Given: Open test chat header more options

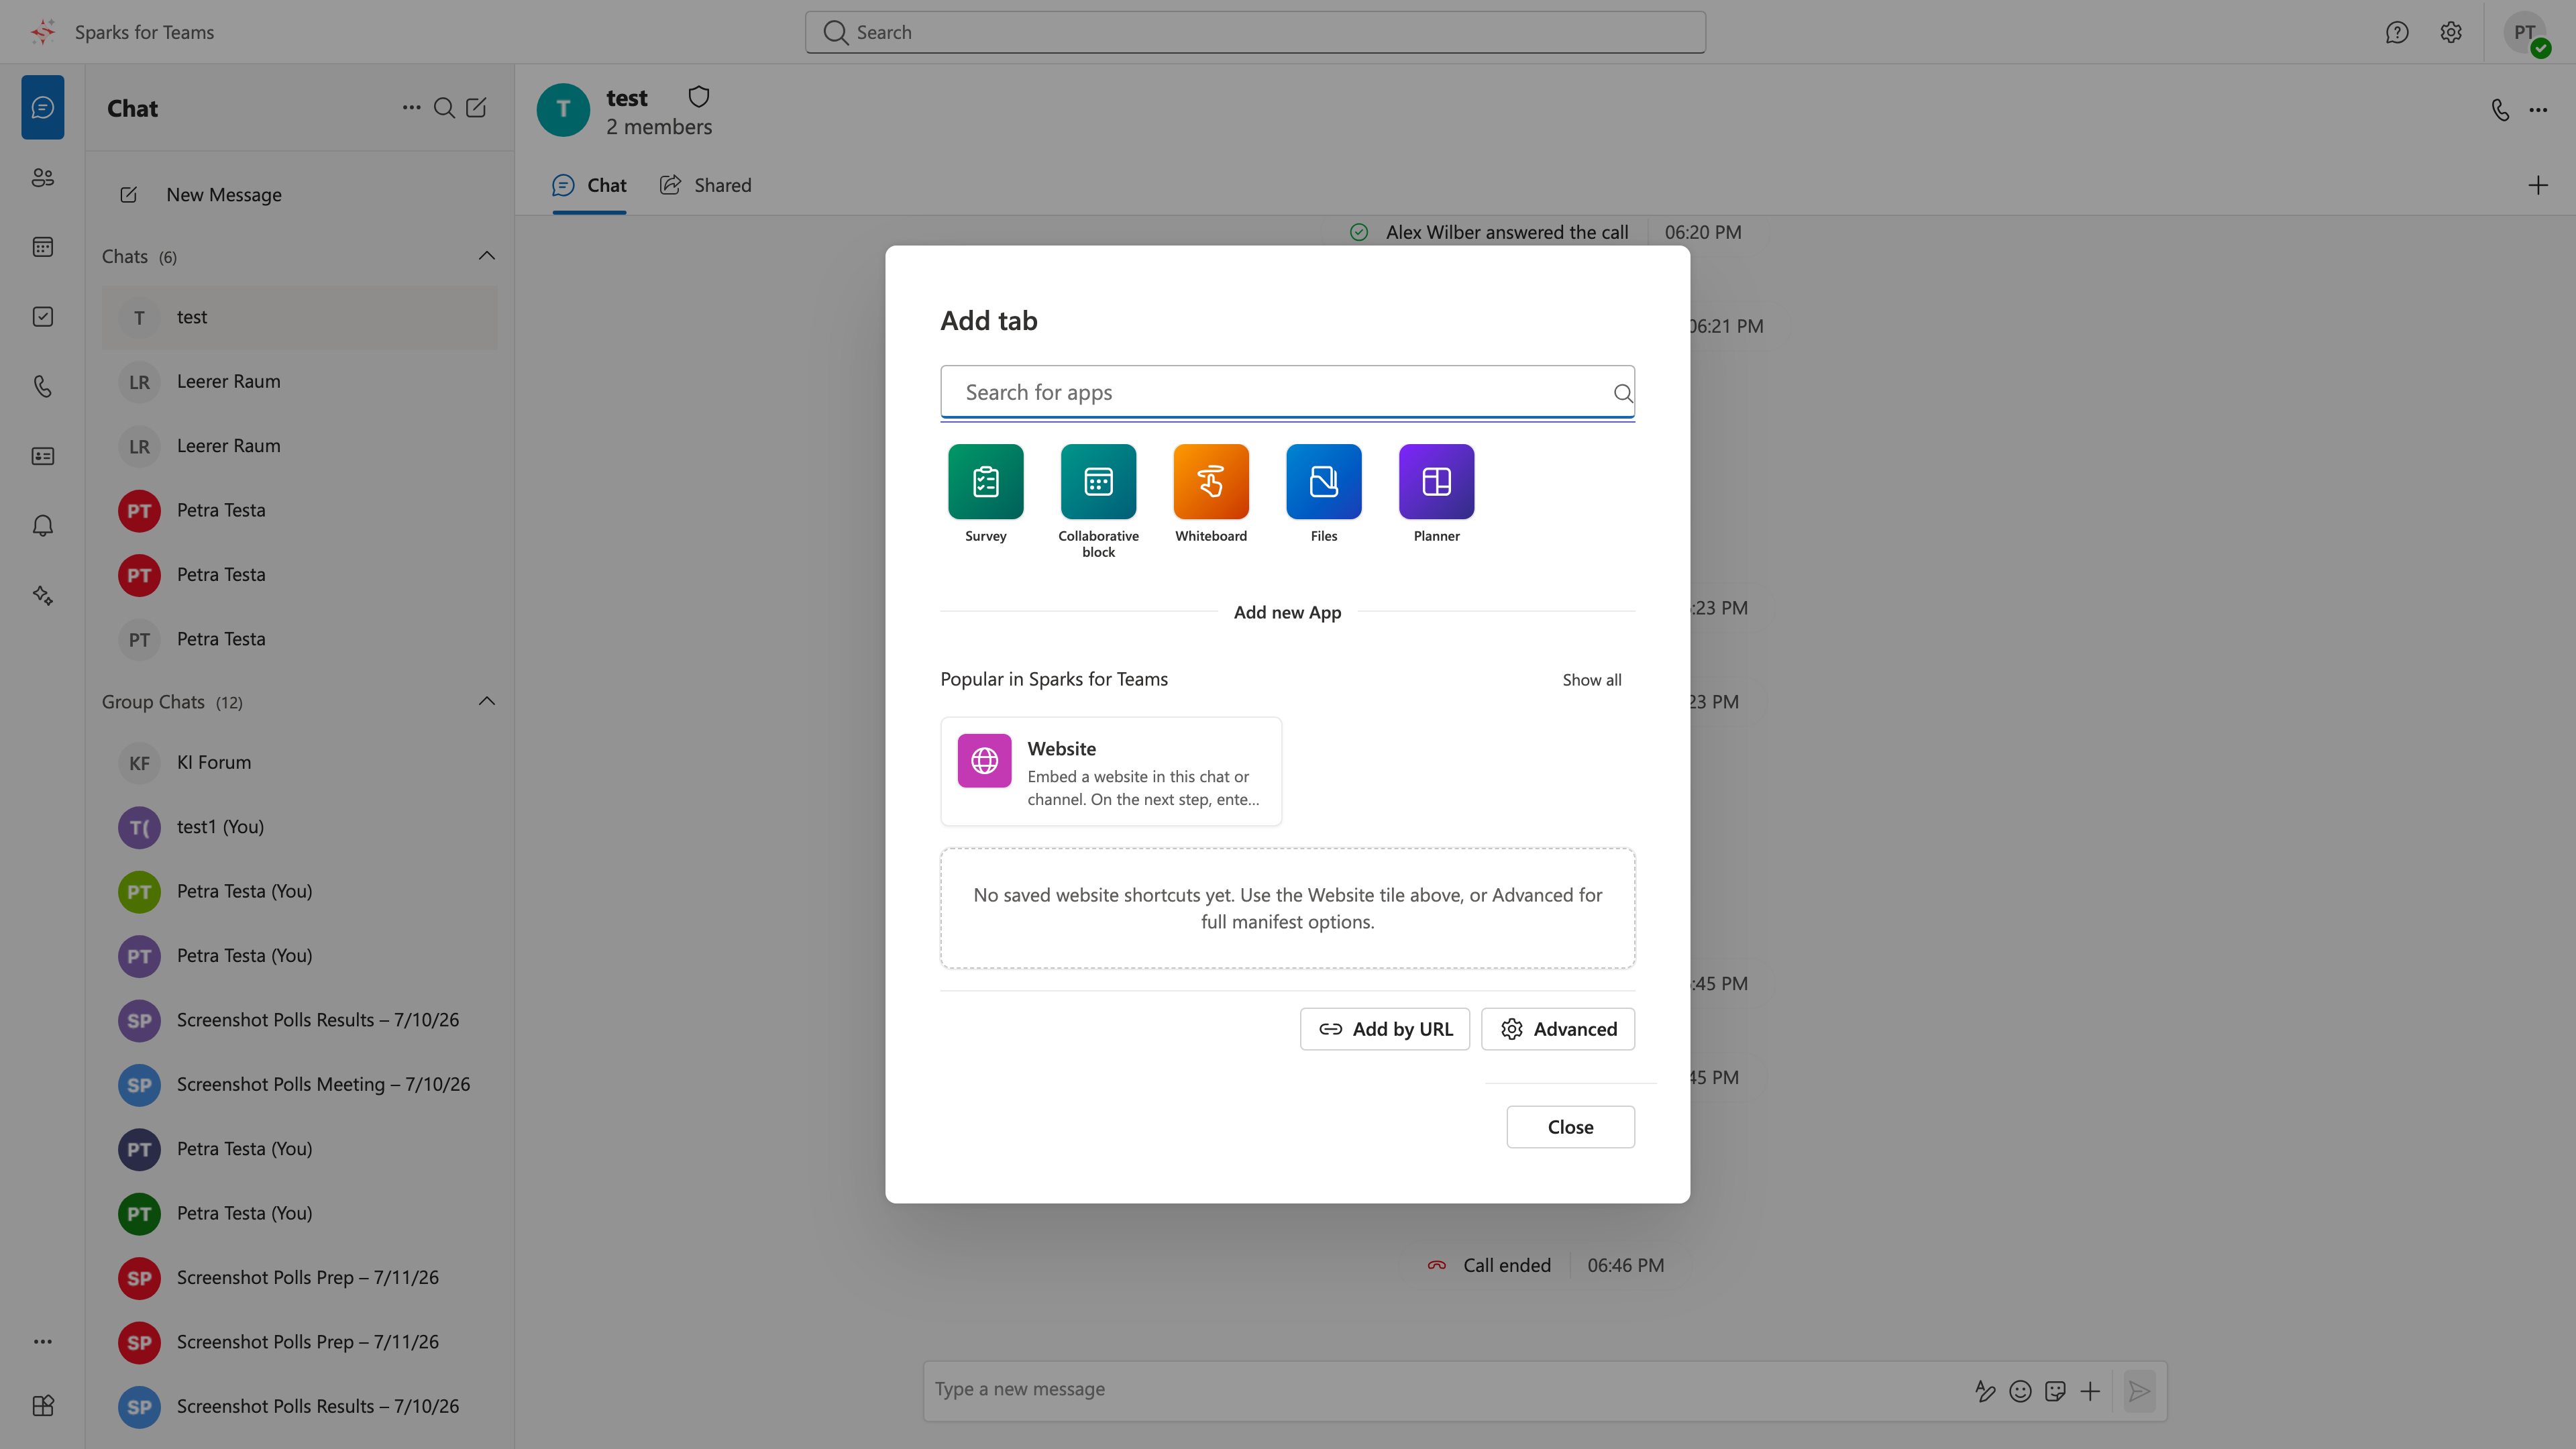Looking at the screenshot, I should [2538, 110].
